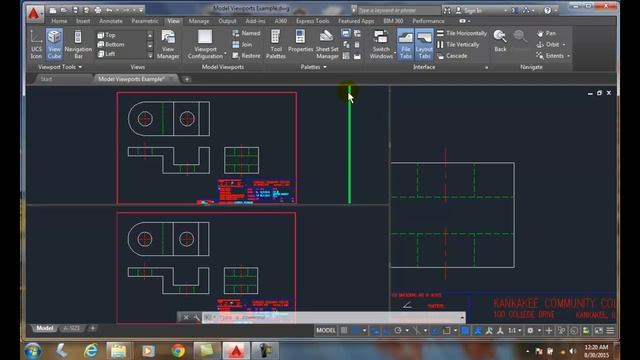
Task: Open the Tool Palettes
Action: click(x=276, y=44)
